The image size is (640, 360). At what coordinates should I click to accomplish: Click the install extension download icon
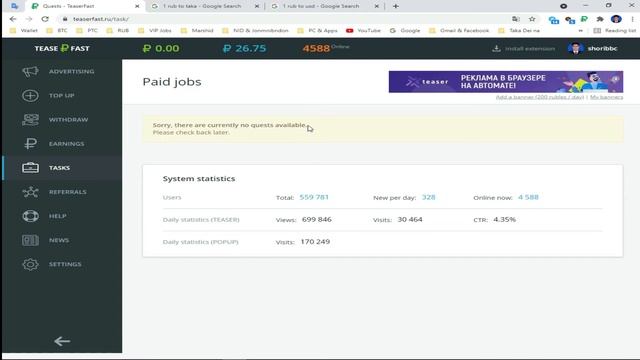(496, 48)
